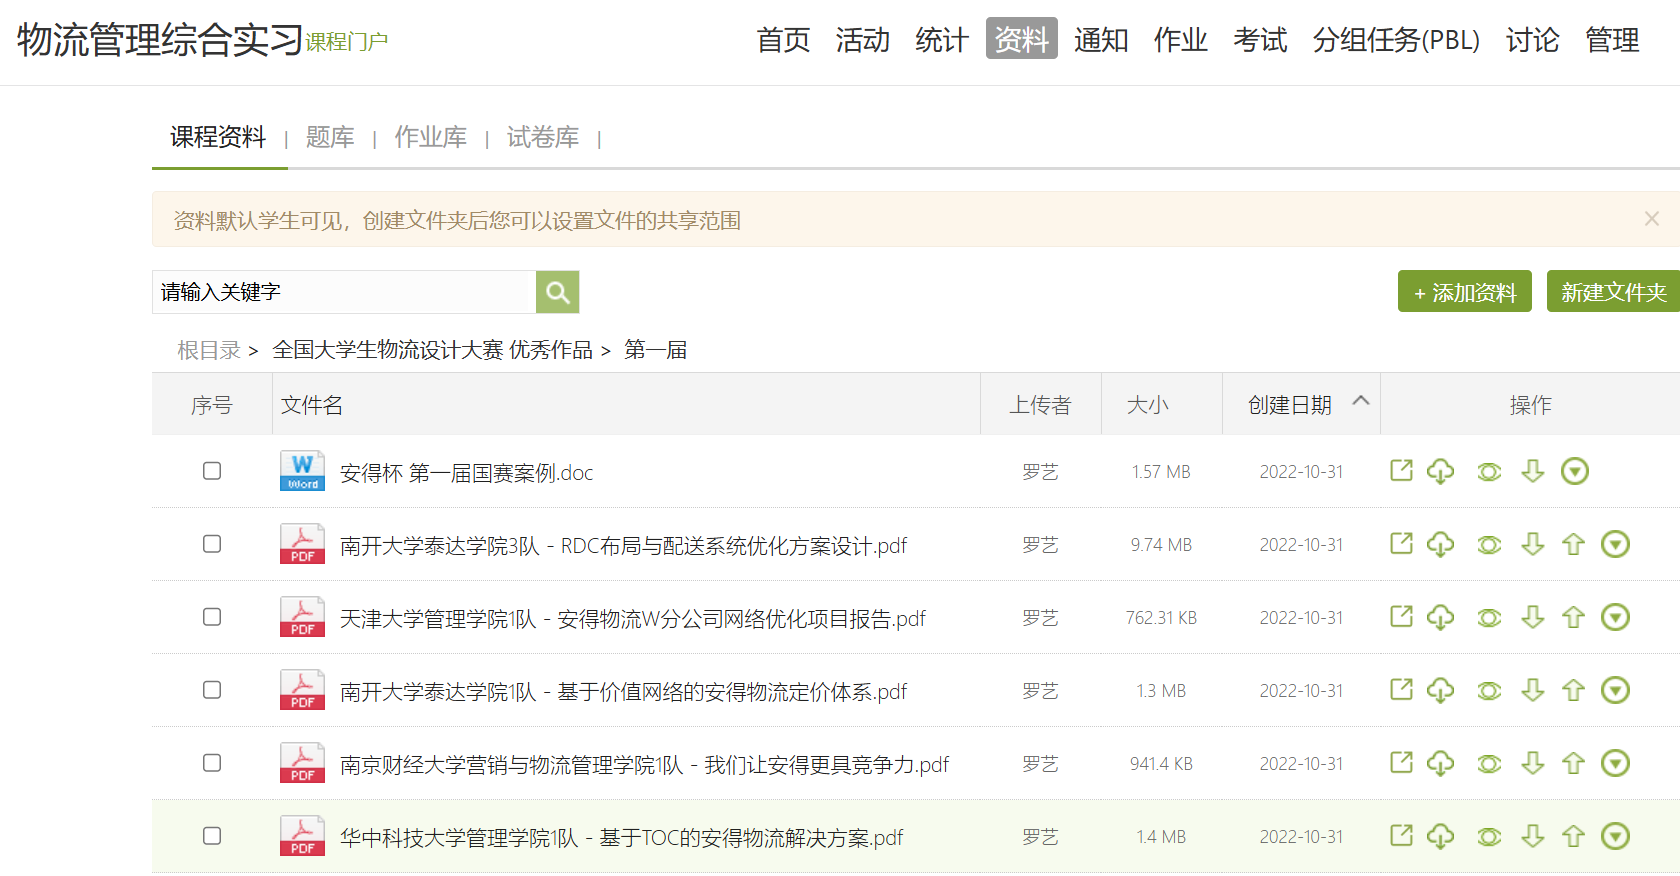Screen dimensions: 1680x876
Task: Open share icon for 华中科技大学管理学院1队 pdf
Action: pyautogui.click(x=1401, y=835)
